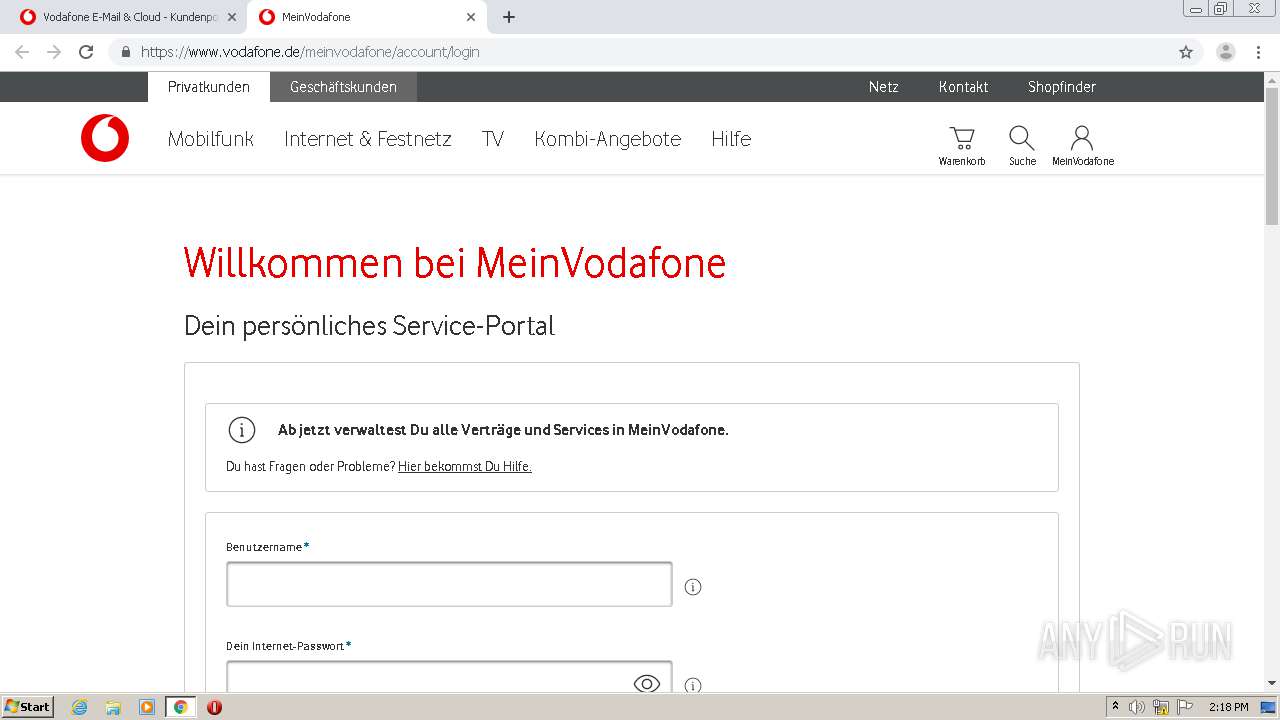View site info via padlock icon
The height and width of the screenshot is (720, 1280).
(x=126, y=52)
